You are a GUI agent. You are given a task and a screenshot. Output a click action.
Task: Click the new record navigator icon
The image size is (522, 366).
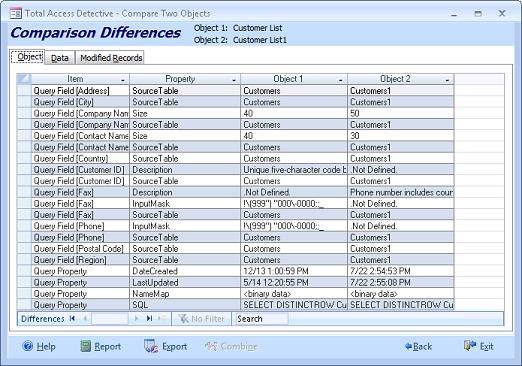click(163, 319)
